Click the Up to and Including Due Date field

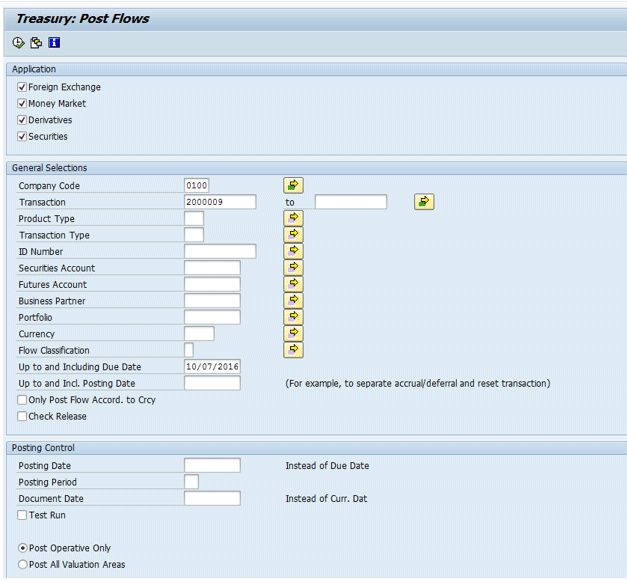pos(212,367)
